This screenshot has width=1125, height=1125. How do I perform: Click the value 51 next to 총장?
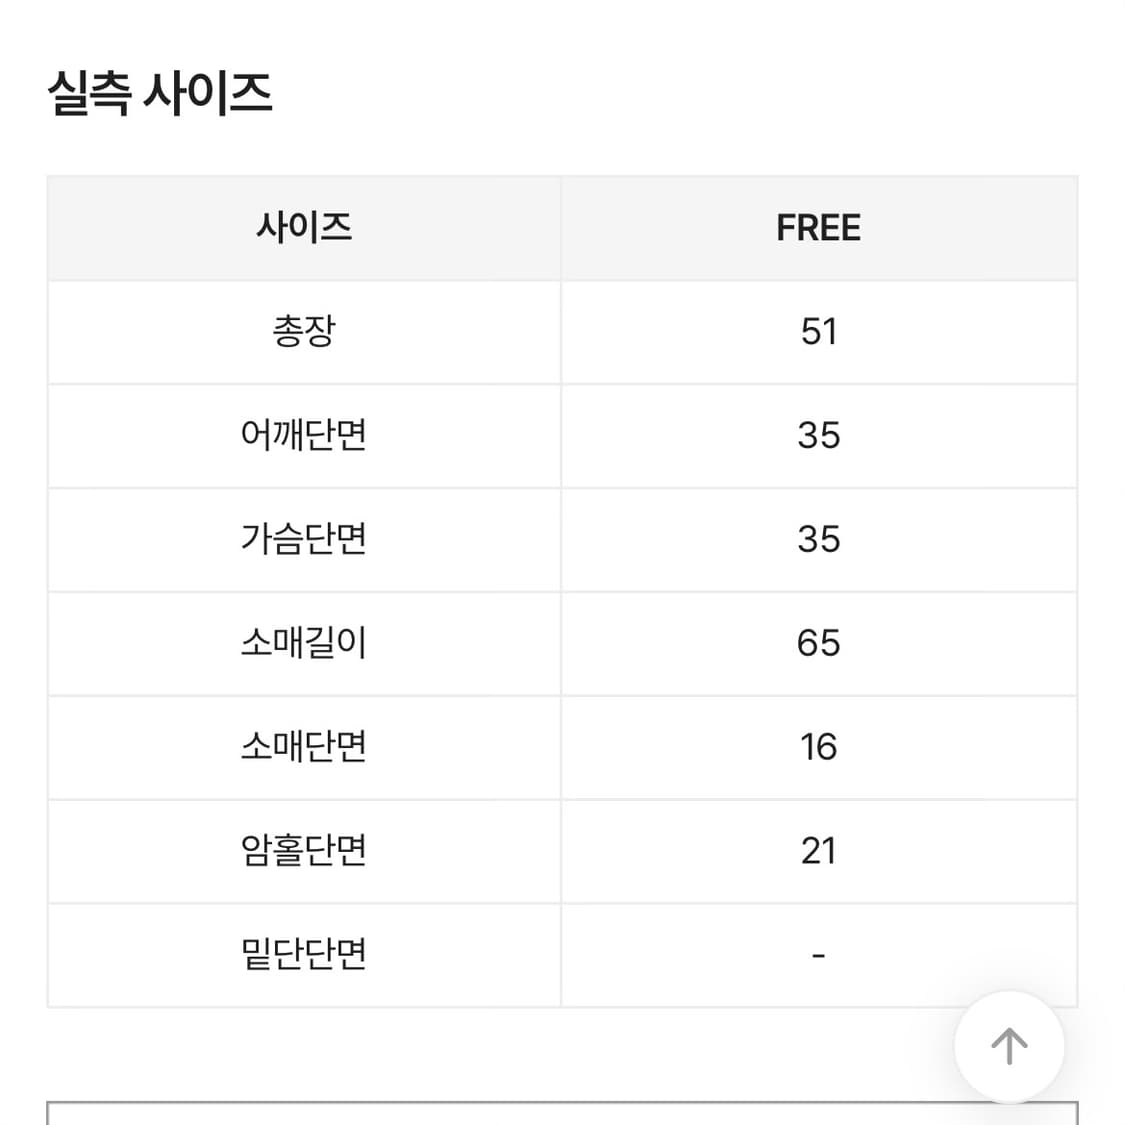coord(819,332)
